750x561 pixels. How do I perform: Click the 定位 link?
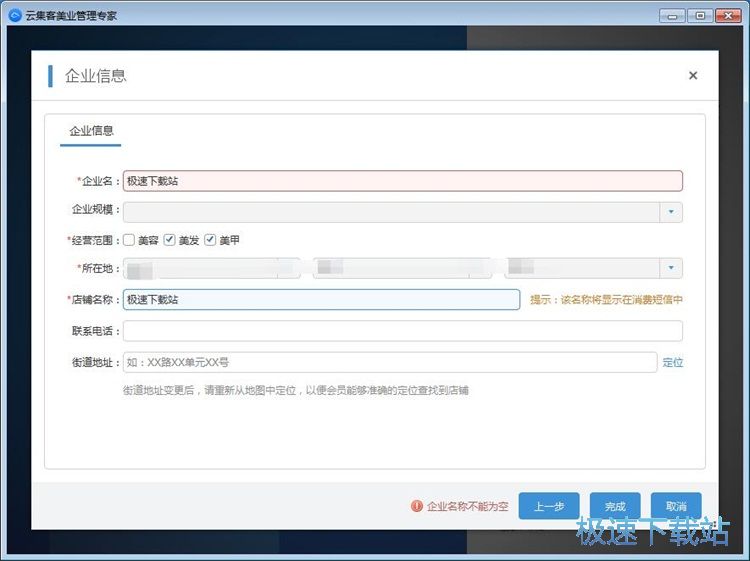[673, 363]
